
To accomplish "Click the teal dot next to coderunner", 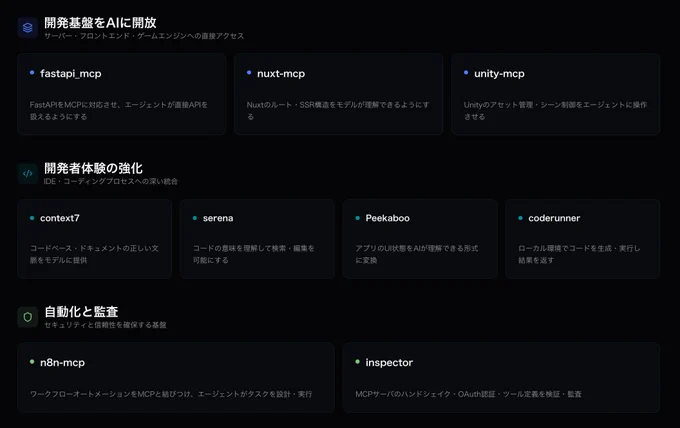I will [x=520, y=218].
